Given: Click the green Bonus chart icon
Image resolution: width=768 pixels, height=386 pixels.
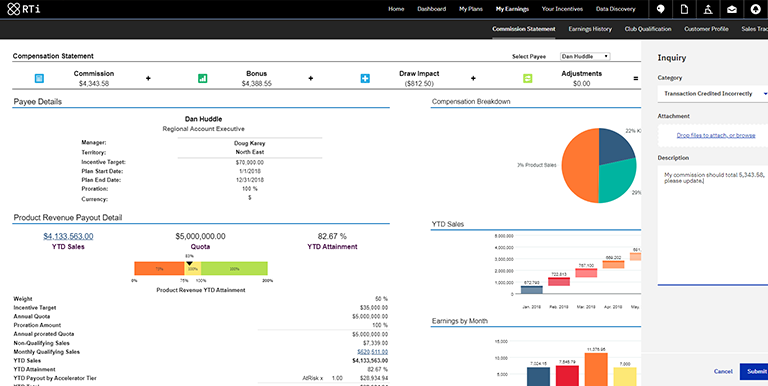Looking at the screenshot, I should click(x=202, y=78).
